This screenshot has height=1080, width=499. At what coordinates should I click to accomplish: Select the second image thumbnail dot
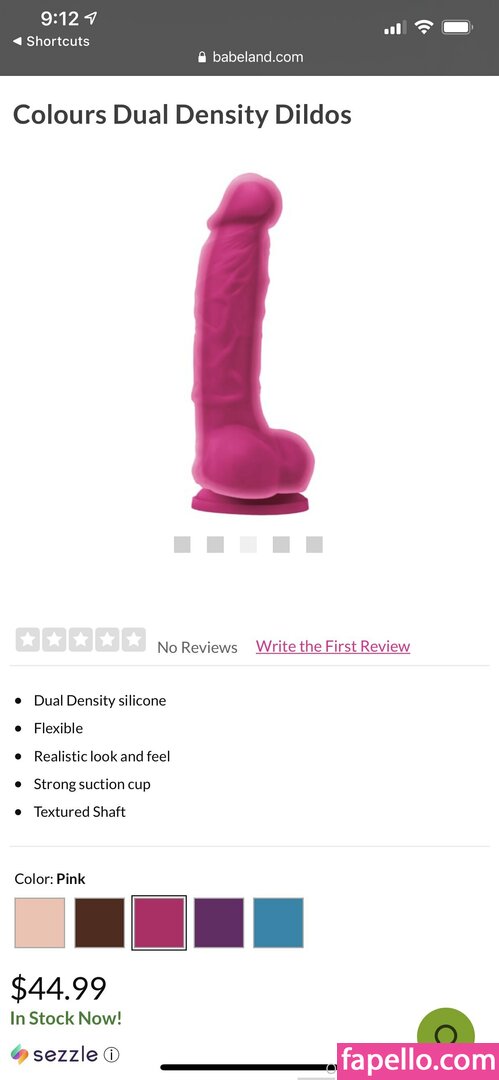tap(215, 545)
